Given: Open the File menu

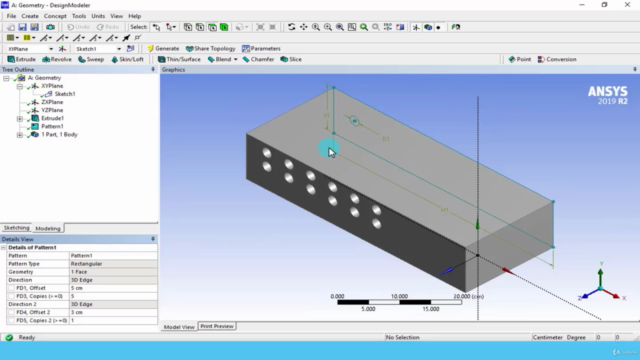Looking at the screenshot, I should (x=11, y=16).
